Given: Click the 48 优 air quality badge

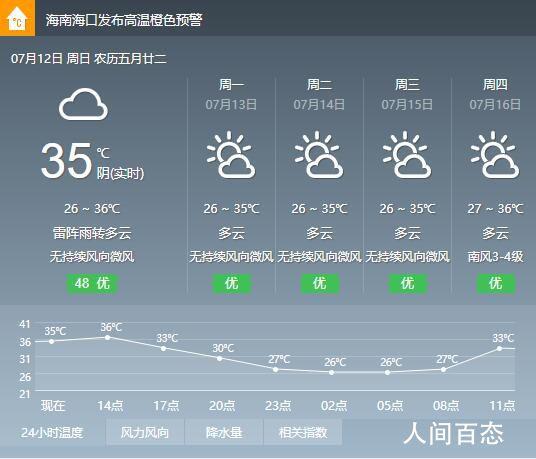Looking at the screenshot, I should (92, 283).
